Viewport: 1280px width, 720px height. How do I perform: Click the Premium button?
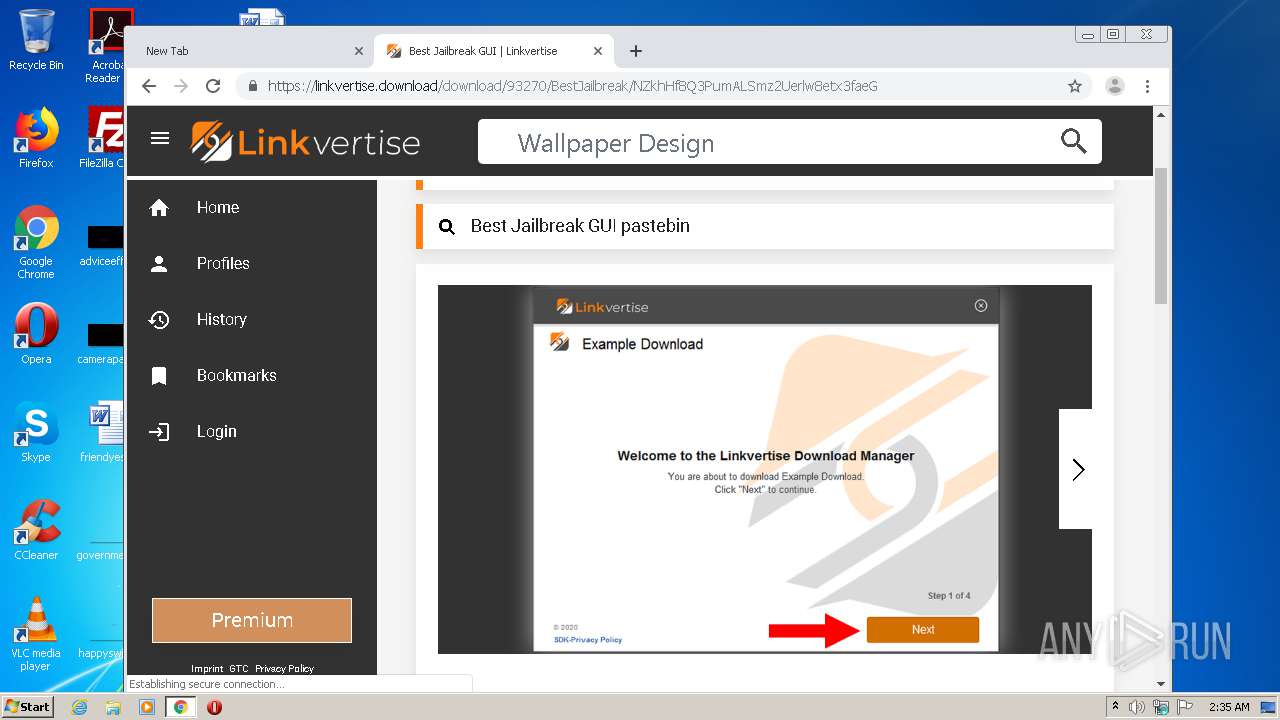[x=252, y=620]
